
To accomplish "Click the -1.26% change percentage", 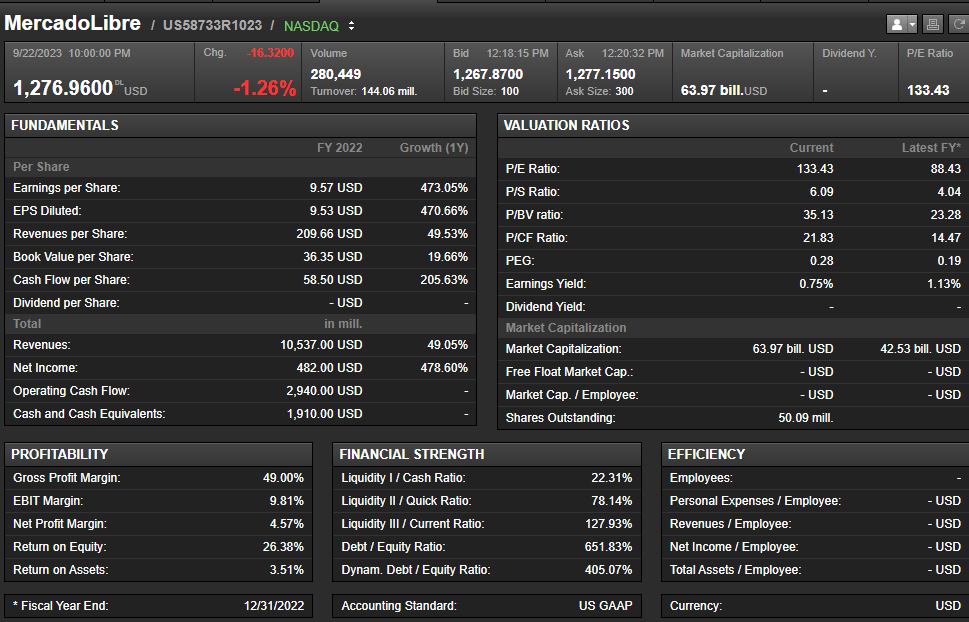I will tap(264, 88).
